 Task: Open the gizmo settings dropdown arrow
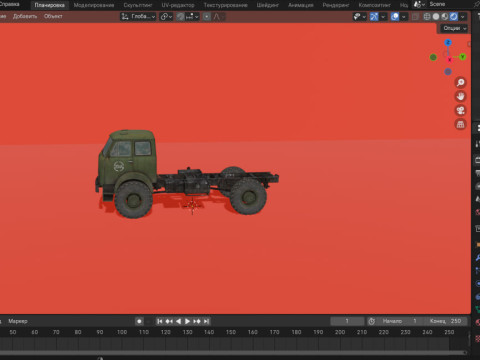tap(383, 17)
